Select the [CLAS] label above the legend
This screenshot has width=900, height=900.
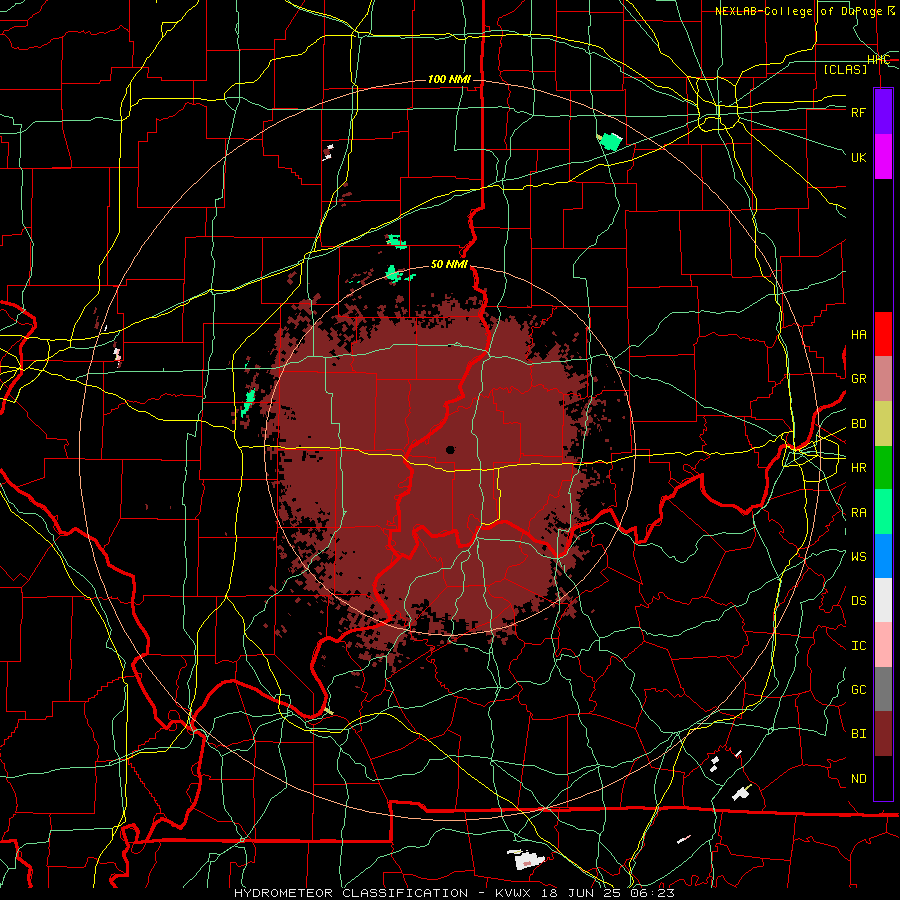[x=845, y=69]
